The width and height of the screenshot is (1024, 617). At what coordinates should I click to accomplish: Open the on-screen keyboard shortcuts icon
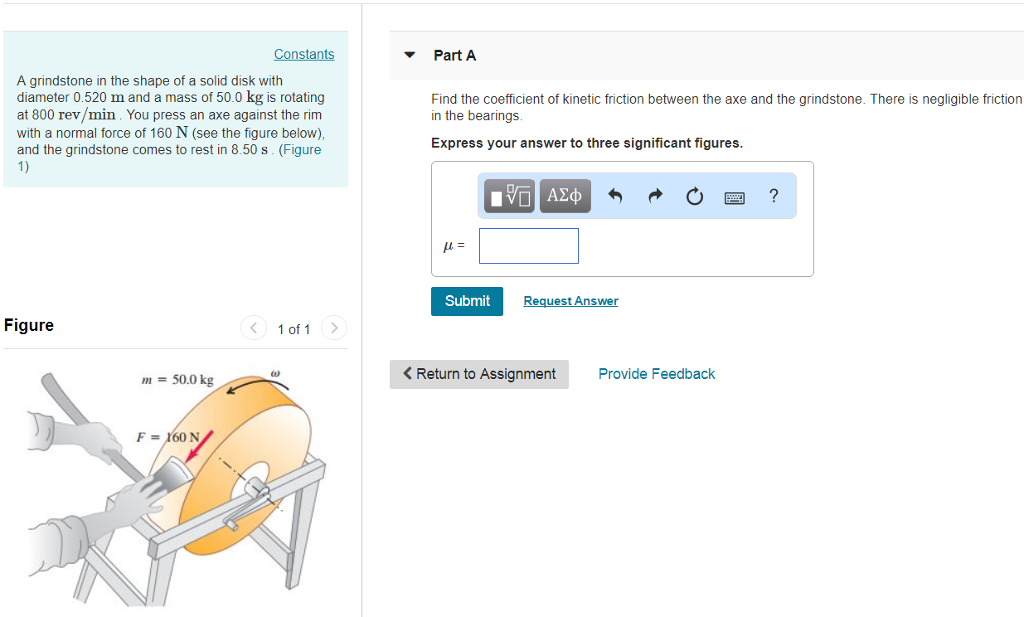click(734, 196)
